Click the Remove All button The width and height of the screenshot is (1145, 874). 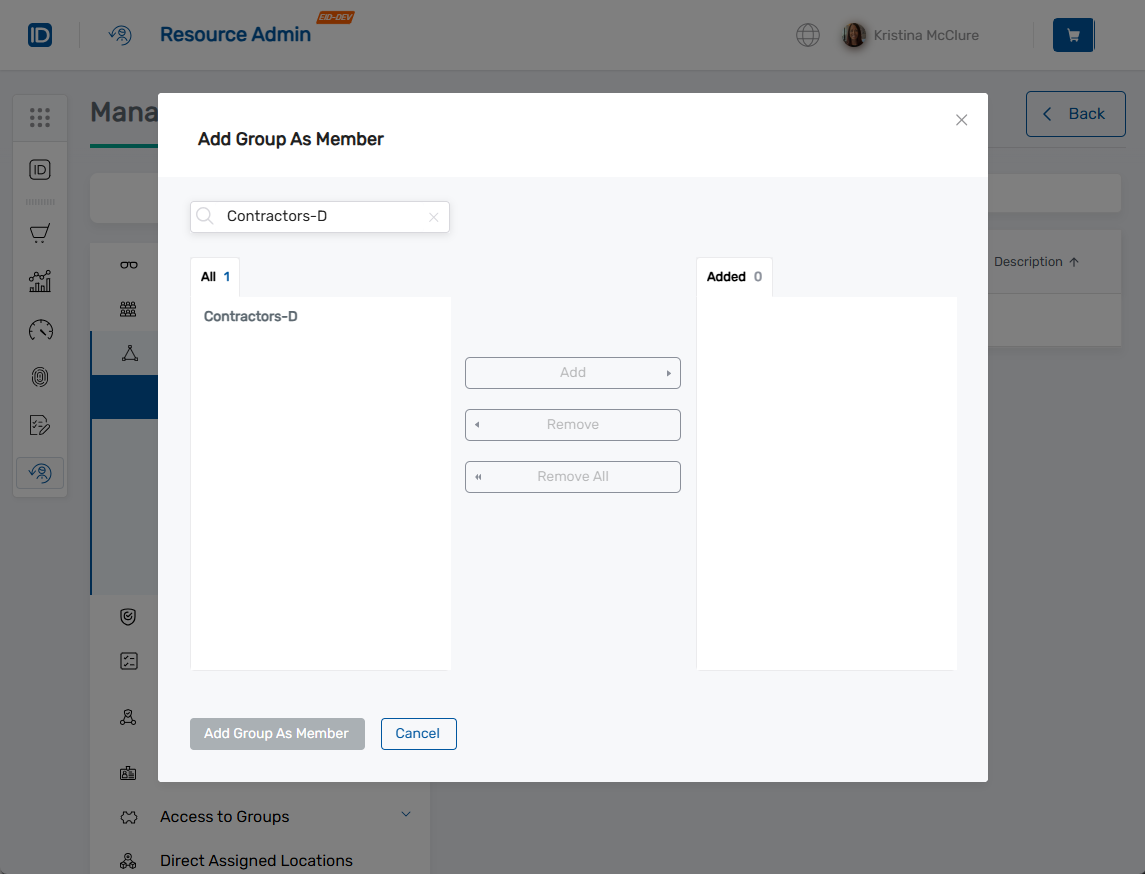click(572, 476)
